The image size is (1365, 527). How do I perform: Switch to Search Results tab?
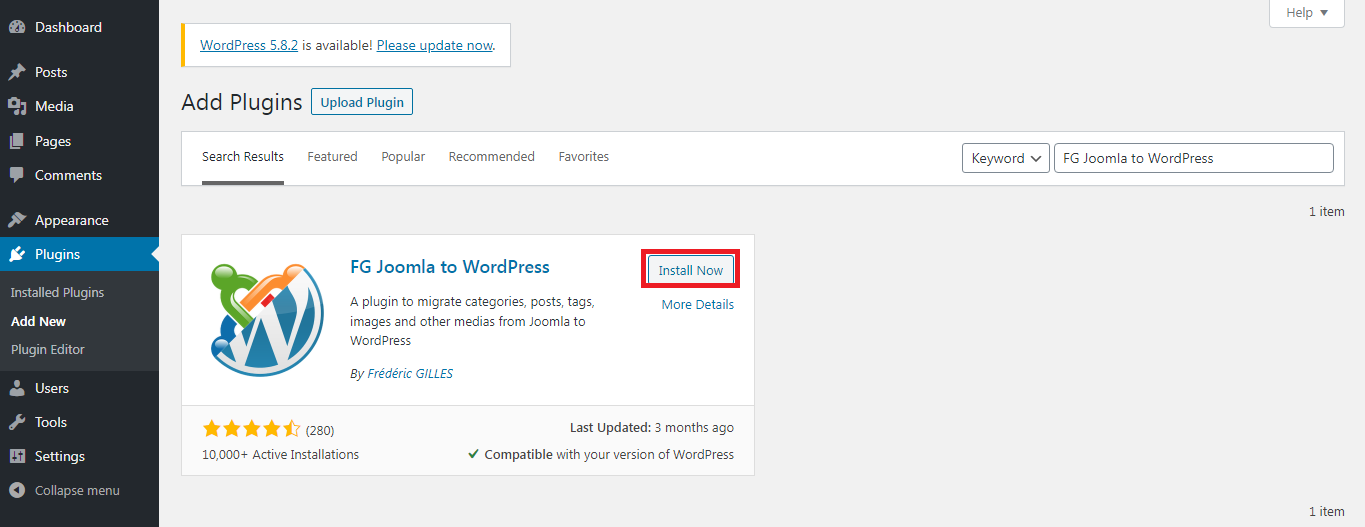point(243,157)
